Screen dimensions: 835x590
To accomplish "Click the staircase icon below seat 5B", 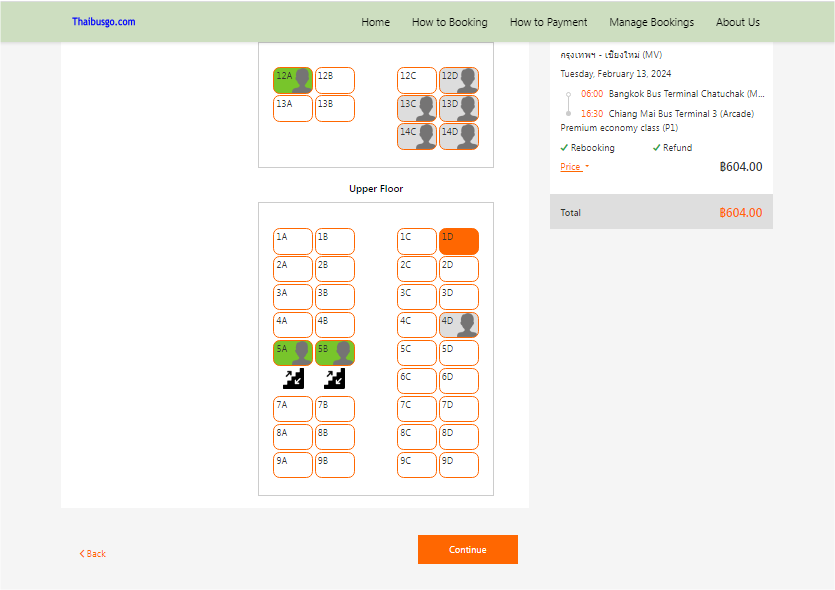I will tap(335, 378).
